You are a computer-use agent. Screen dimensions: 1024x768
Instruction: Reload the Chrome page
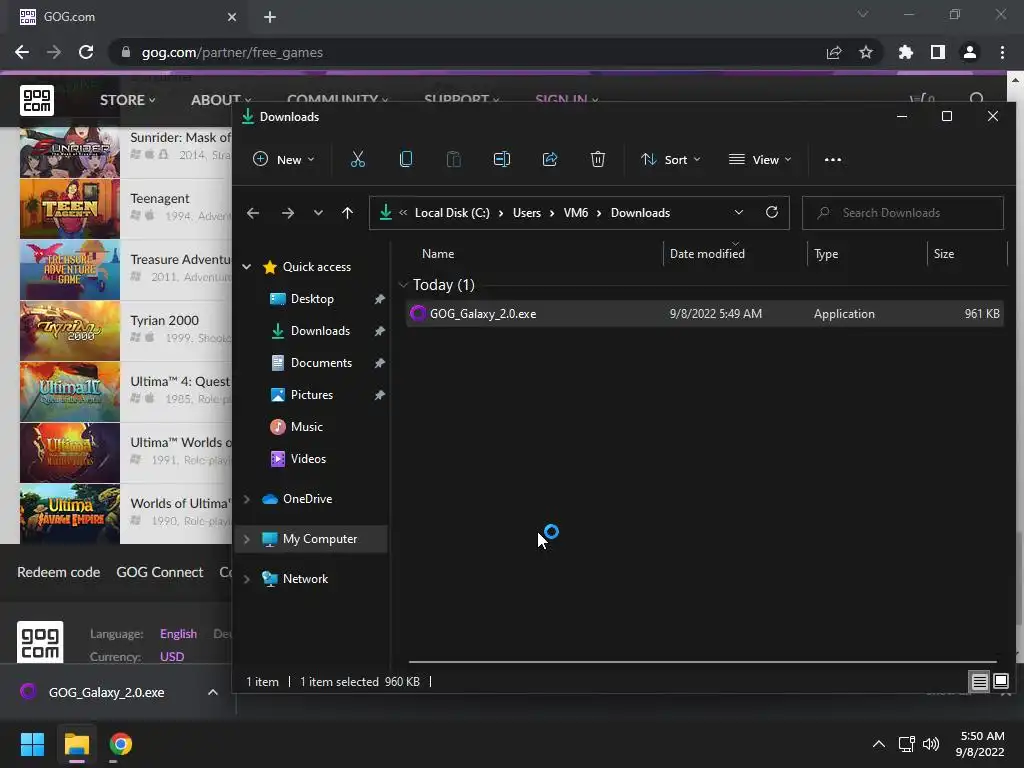(86, 52)
